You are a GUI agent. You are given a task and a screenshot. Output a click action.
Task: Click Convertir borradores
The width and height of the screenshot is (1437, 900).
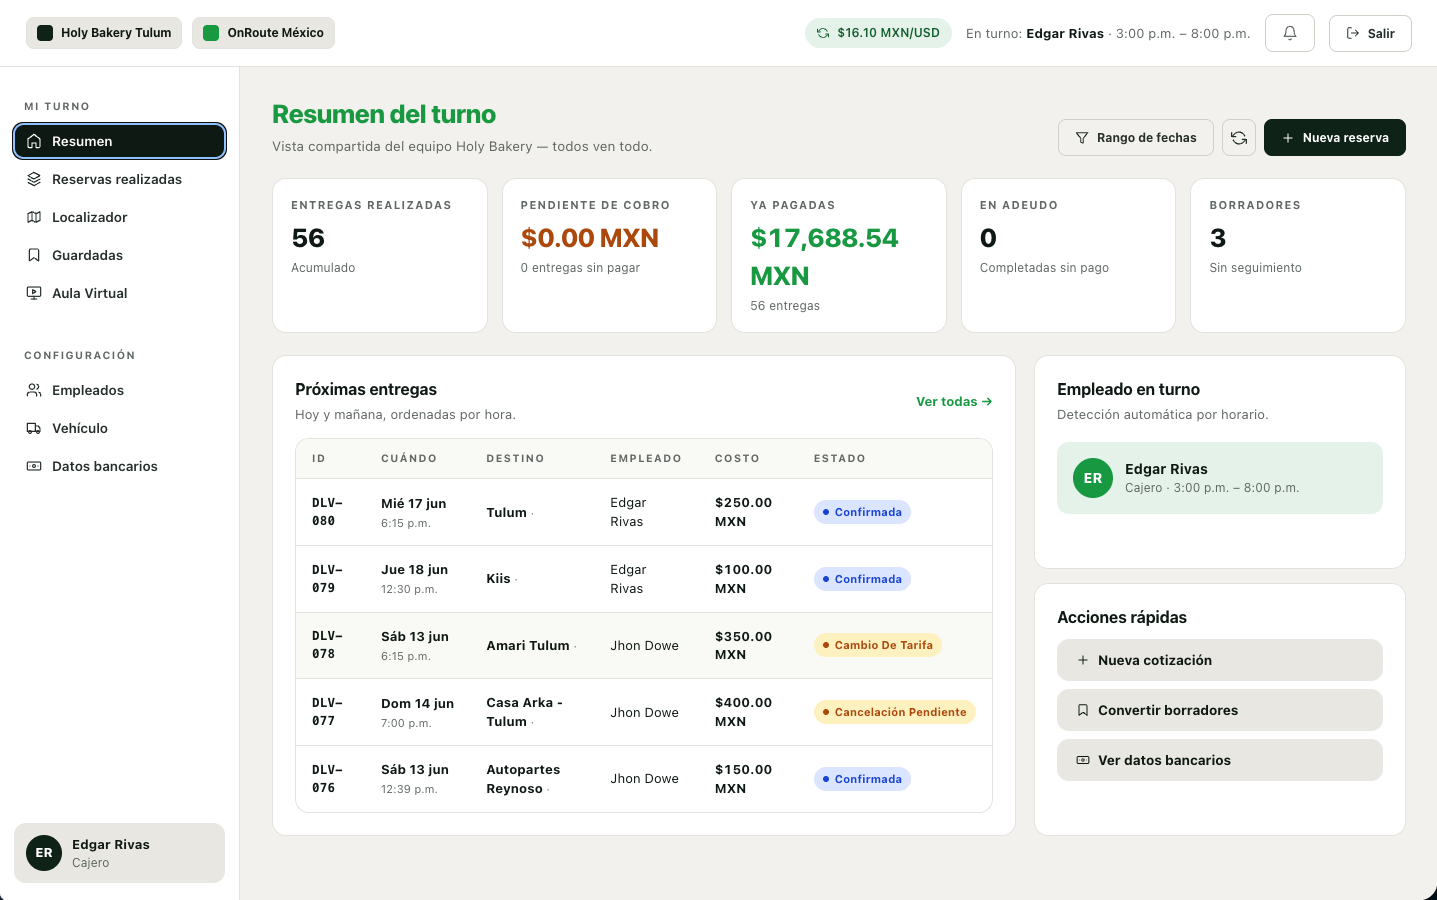1220,710
